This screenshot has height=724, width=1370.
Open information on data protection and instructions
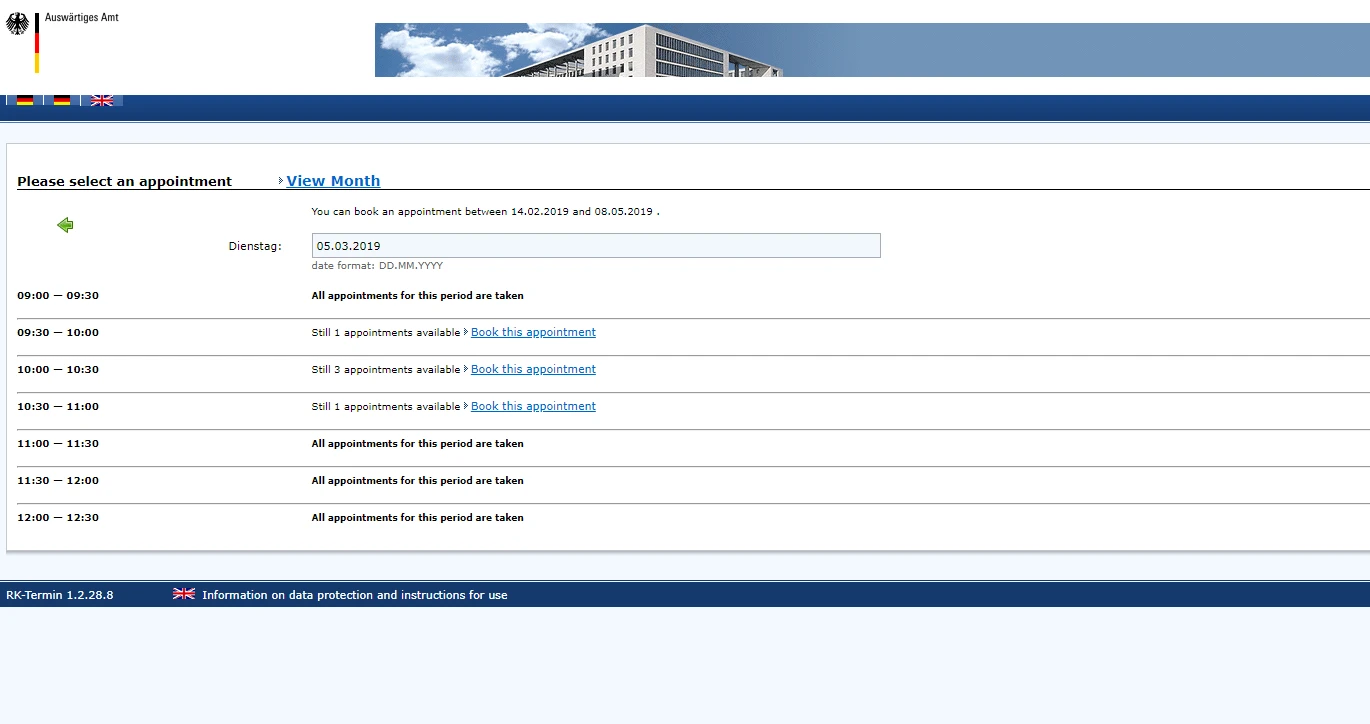pyautogui.click(x=355, y=595)
